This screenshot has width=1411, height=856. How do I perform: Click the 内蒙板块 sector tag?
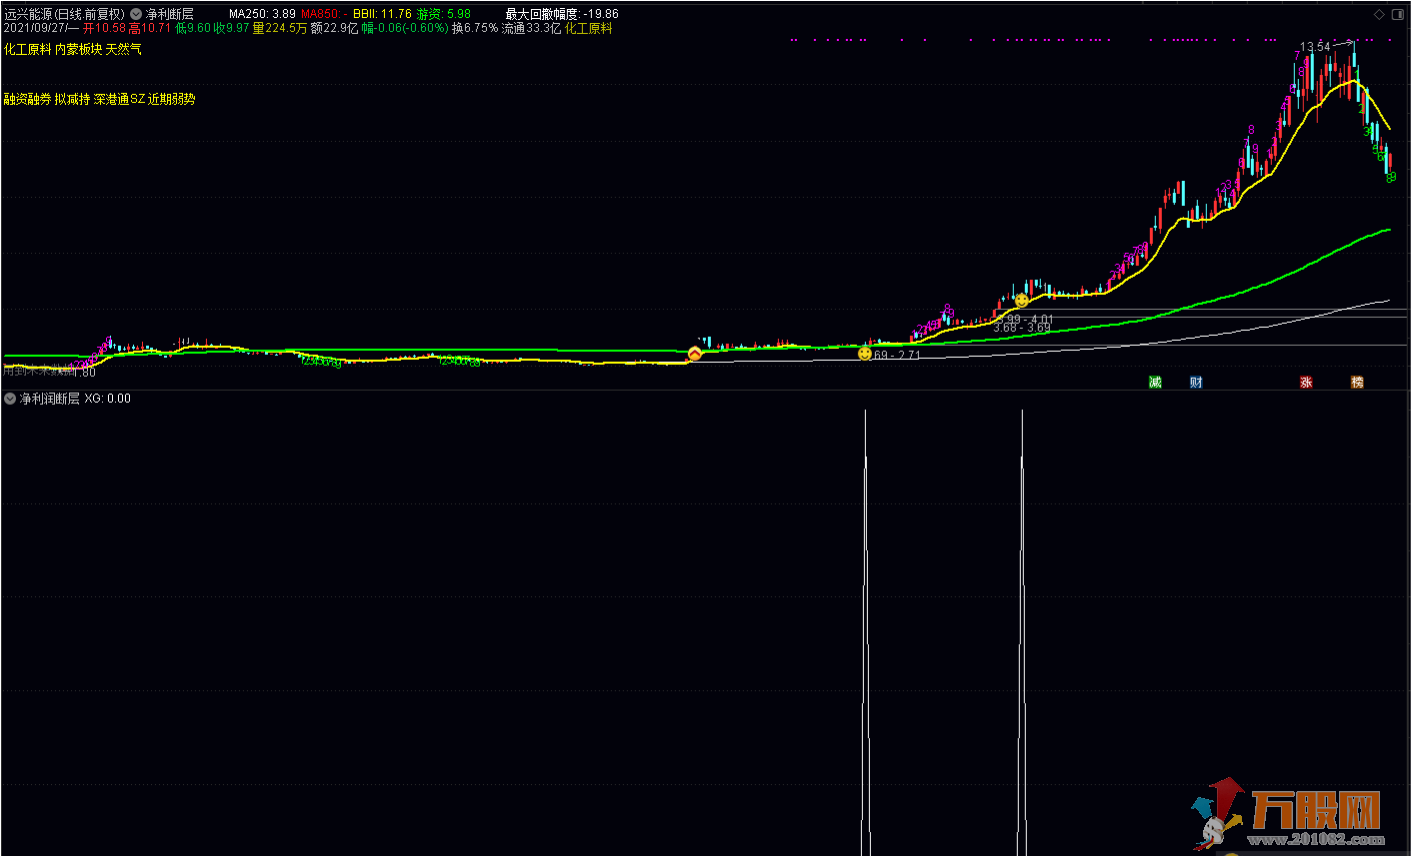point(78,49)
